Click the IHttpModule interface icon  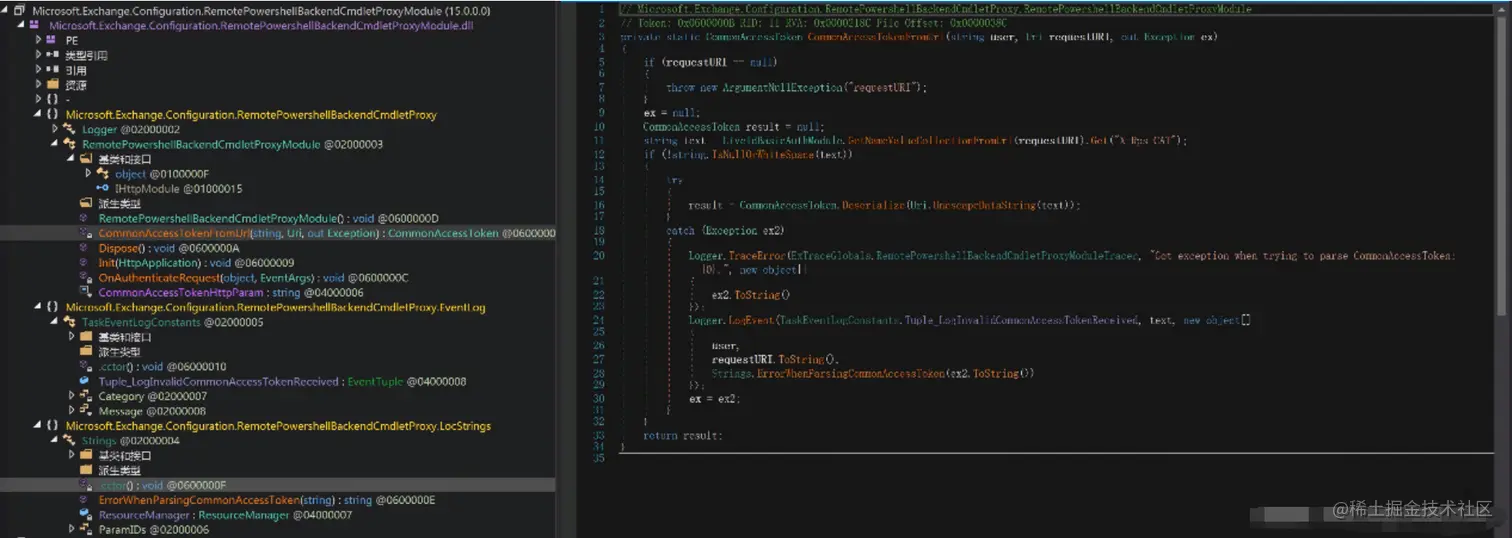coord(103,188)
